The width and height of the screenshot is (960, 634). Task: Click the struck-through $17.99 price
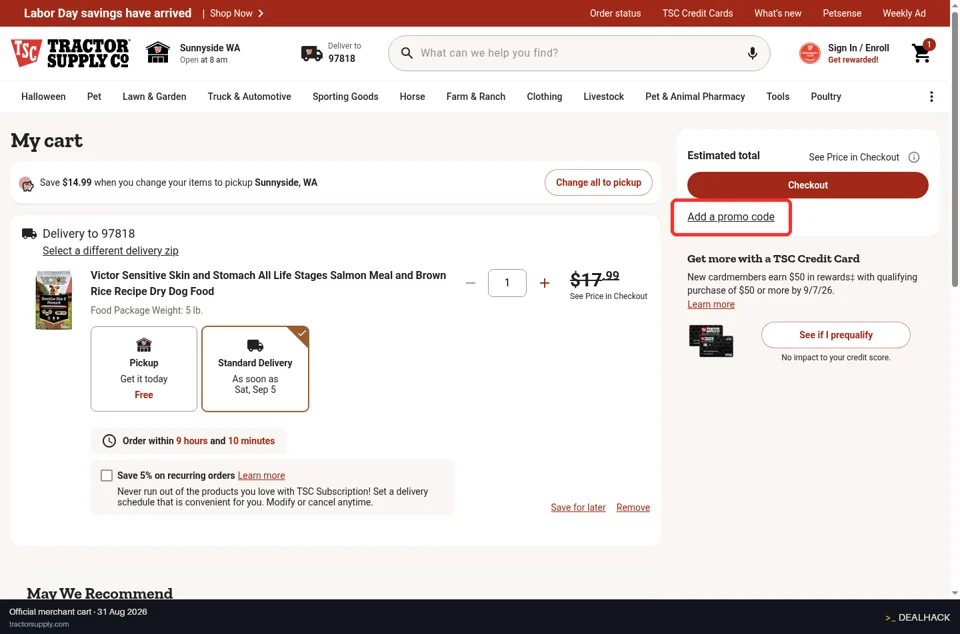tap(594, 279)
